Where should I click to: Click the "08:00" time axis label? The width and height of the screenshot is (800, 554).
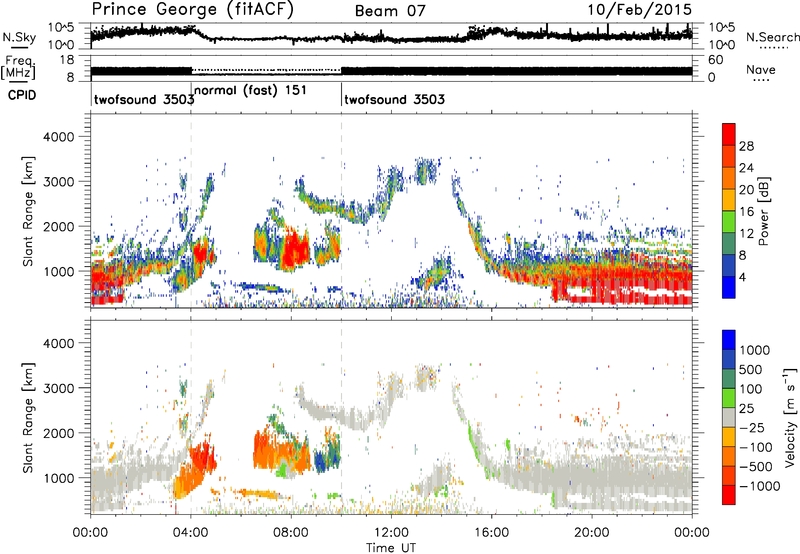point(291,533)
